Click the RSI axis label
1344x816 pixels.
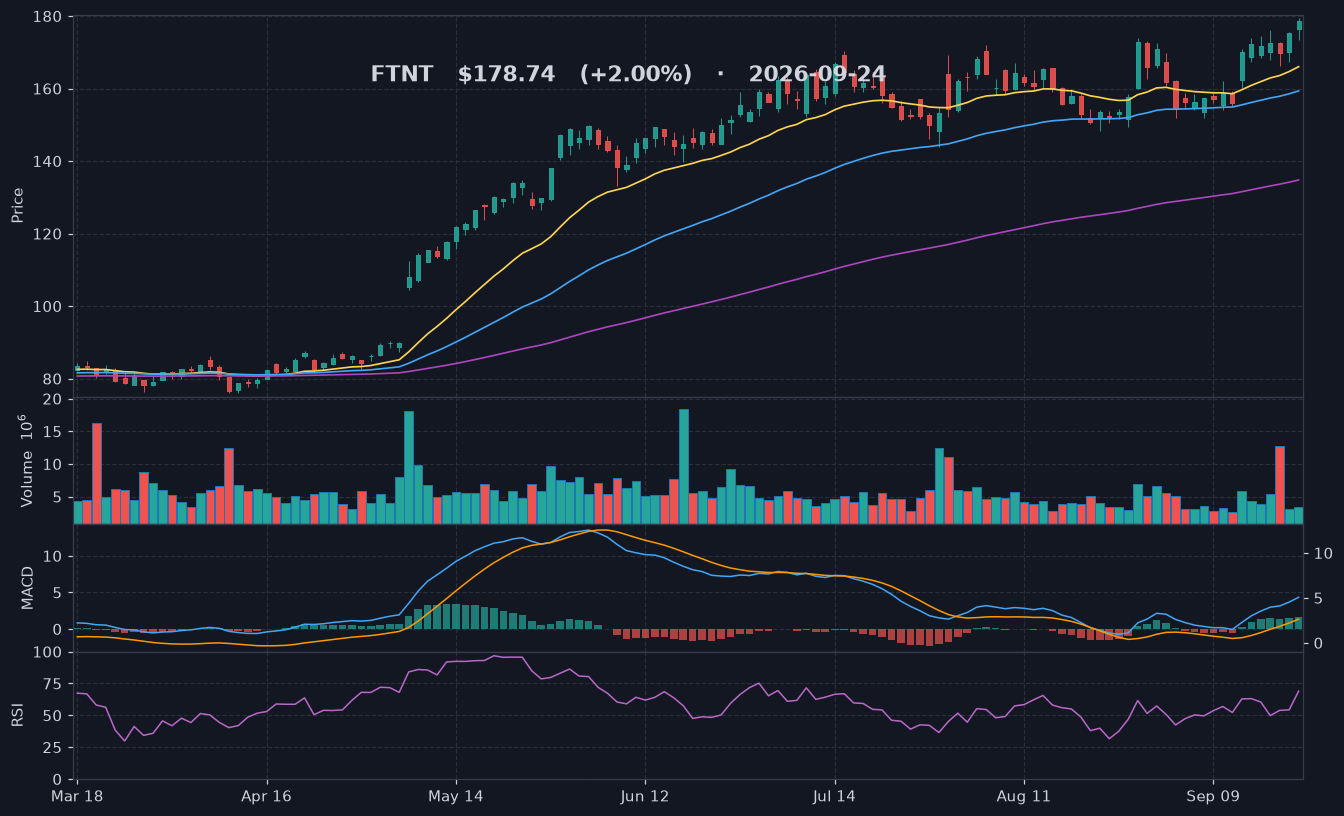pos(17,716)
